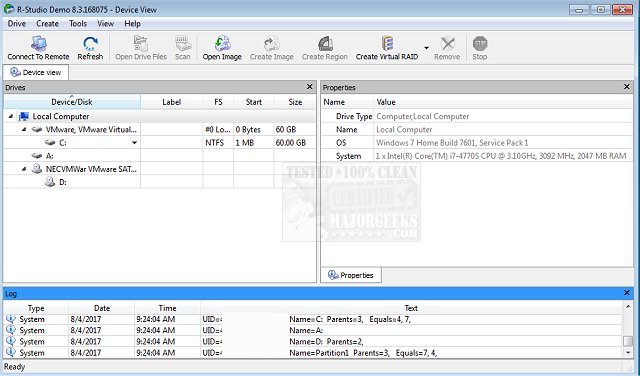
Task: Click the Create Virtual RAID icon
Action: (387, 43)
